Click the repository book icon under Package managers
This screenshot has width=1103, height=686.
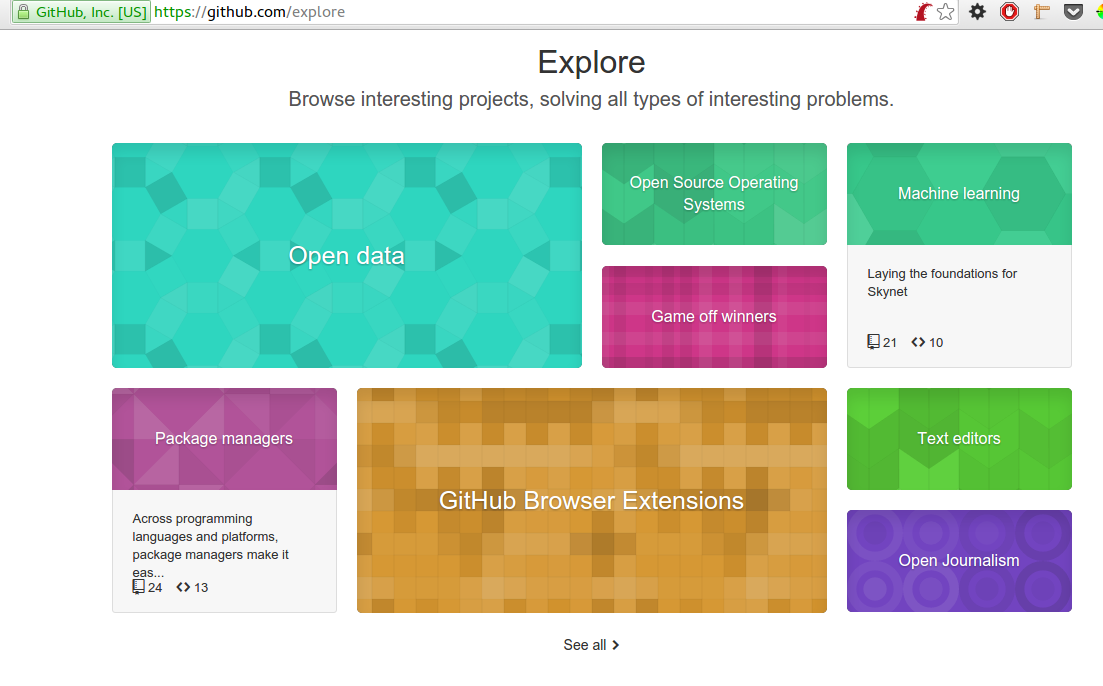coord(139,587)
